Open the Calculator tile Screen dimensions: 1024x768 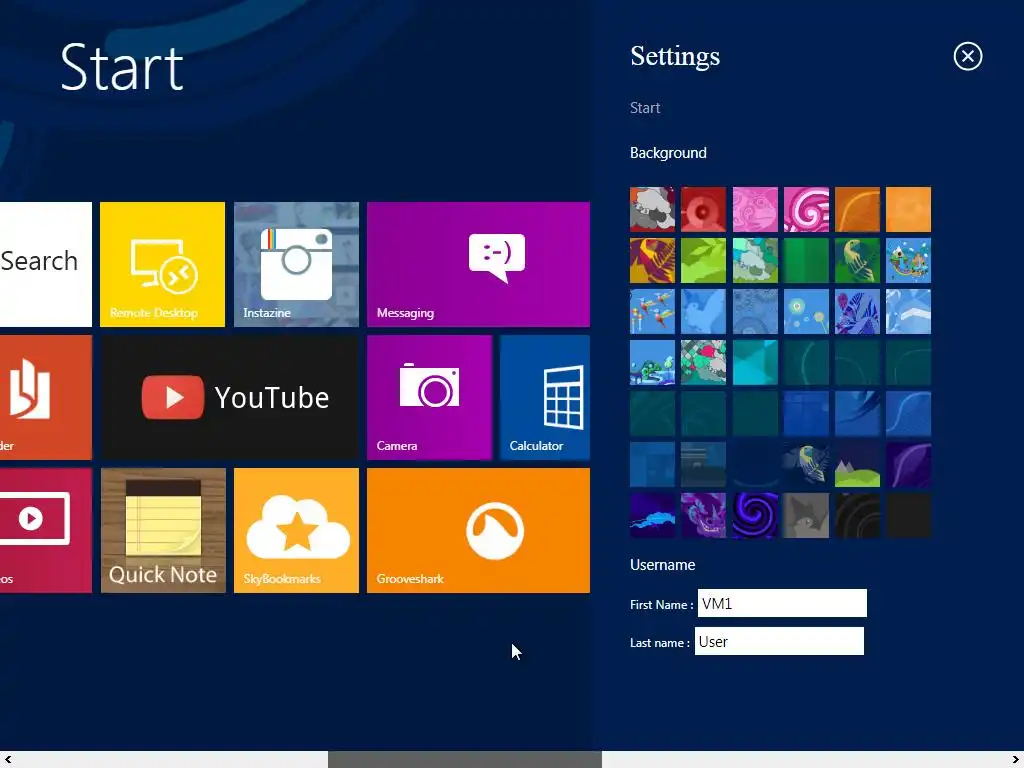545,397
